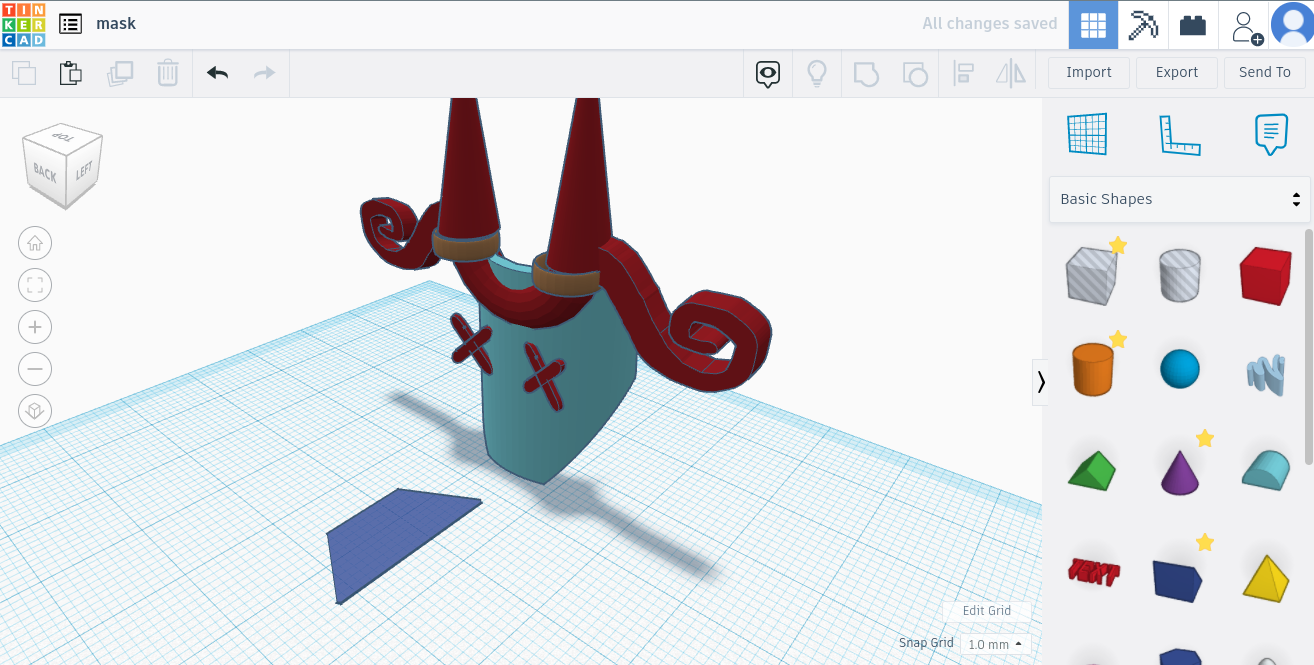Open the Snap Grid 1.0 mm dropdown
This screenshot has width=1314, height=665.
[x=995, y=644]
